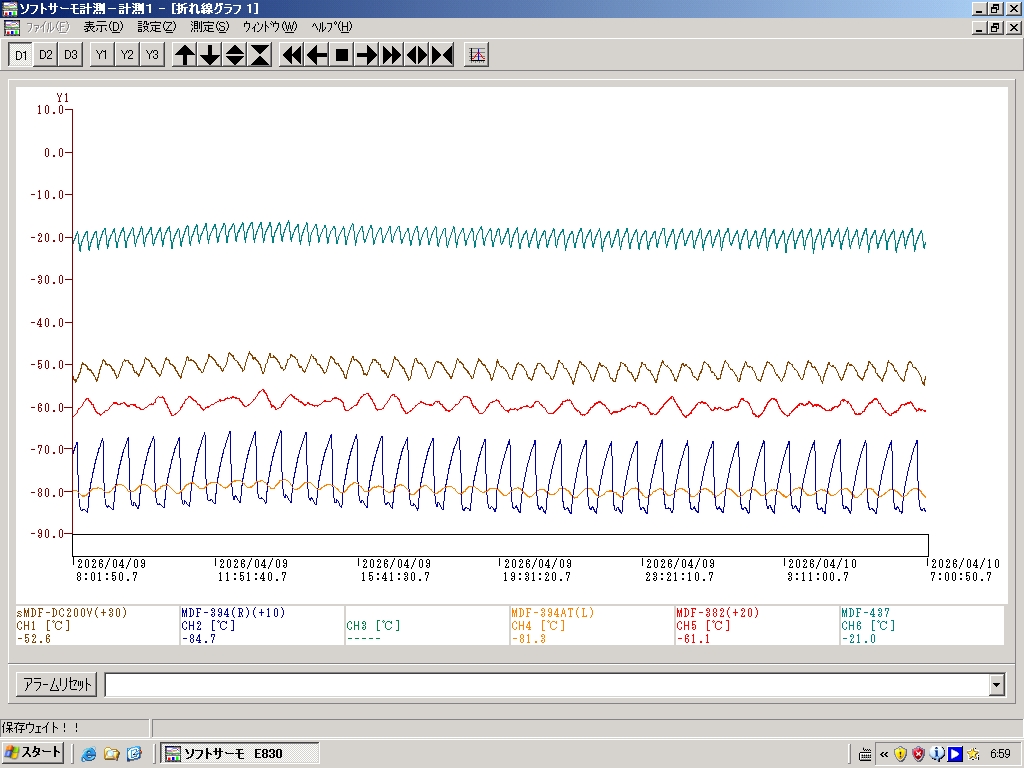Open the 設定(Z) settings menu
This screenshot has height=768, width=1024.
156,27
